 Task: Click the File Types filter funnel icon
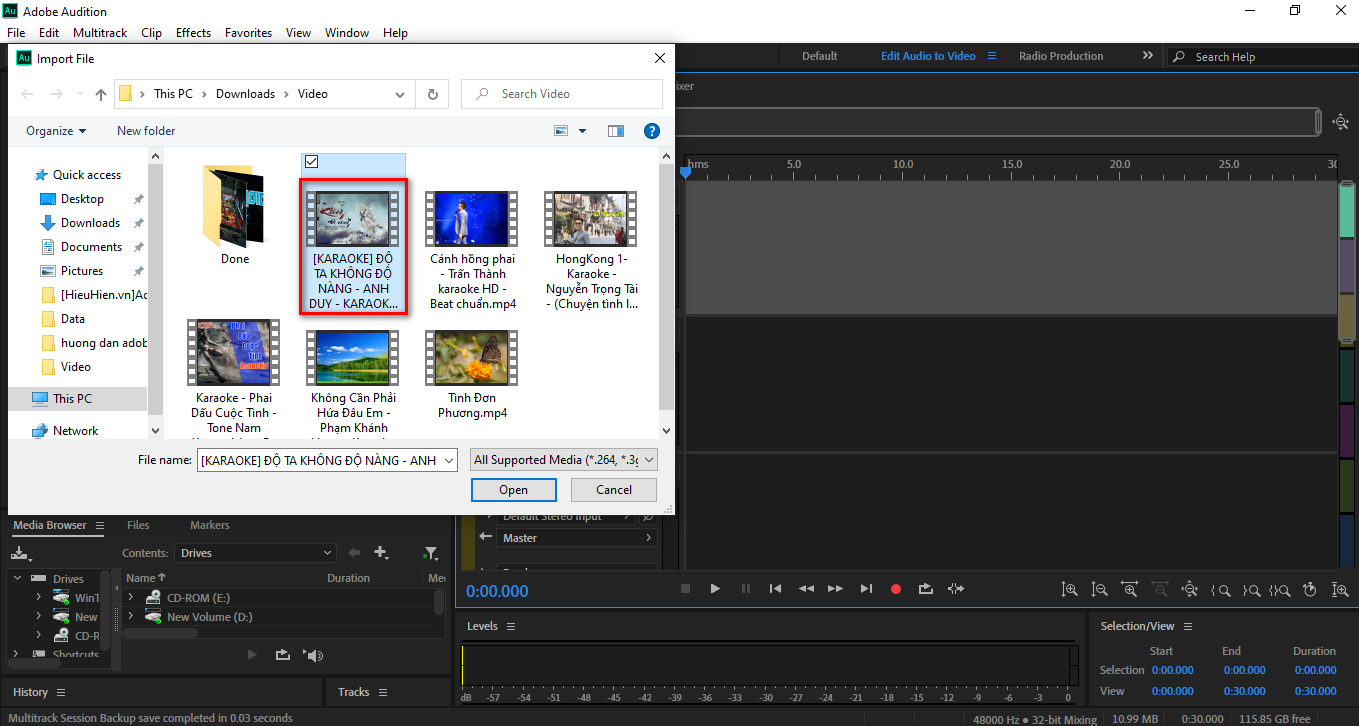click(x=430, y=553)
